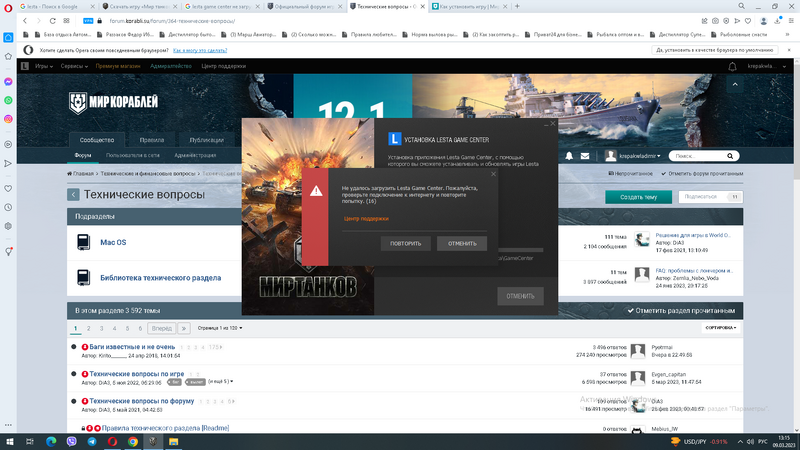Open topic Баги известные и не очень
The image size is (800, 450).
[132, 347]
